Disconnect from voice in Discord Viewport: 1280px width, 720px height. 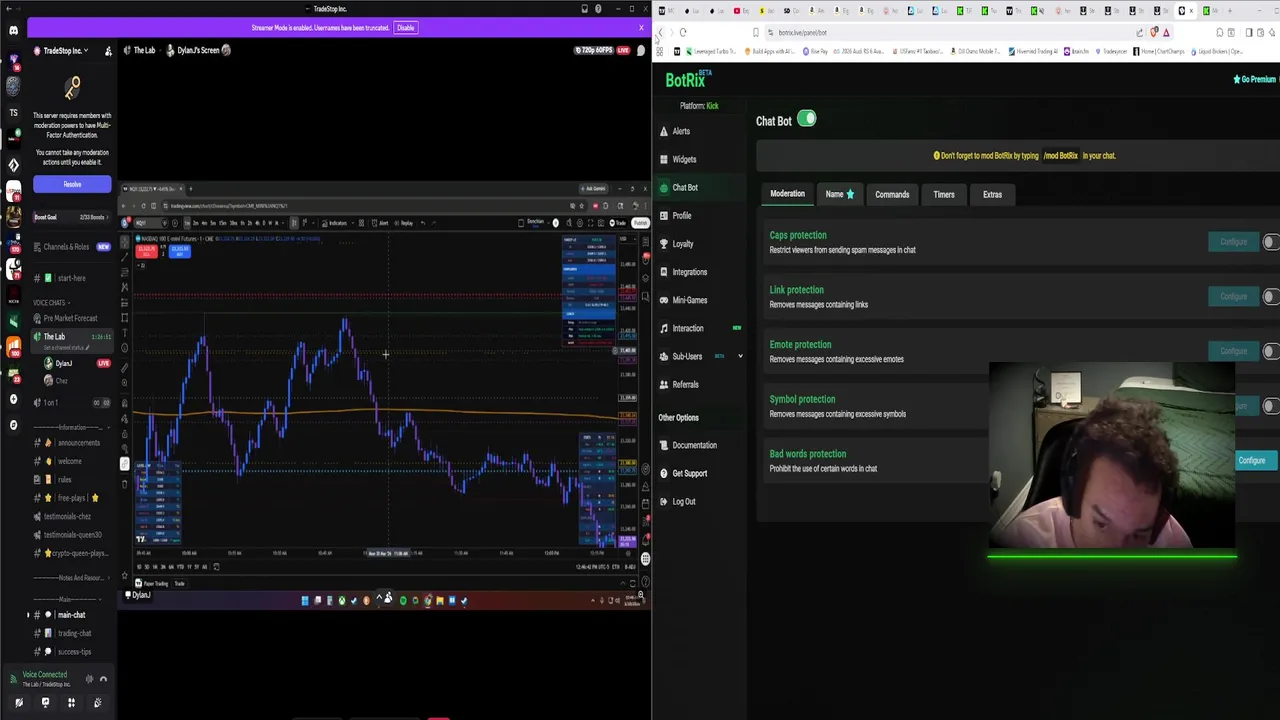click(103, 679)
